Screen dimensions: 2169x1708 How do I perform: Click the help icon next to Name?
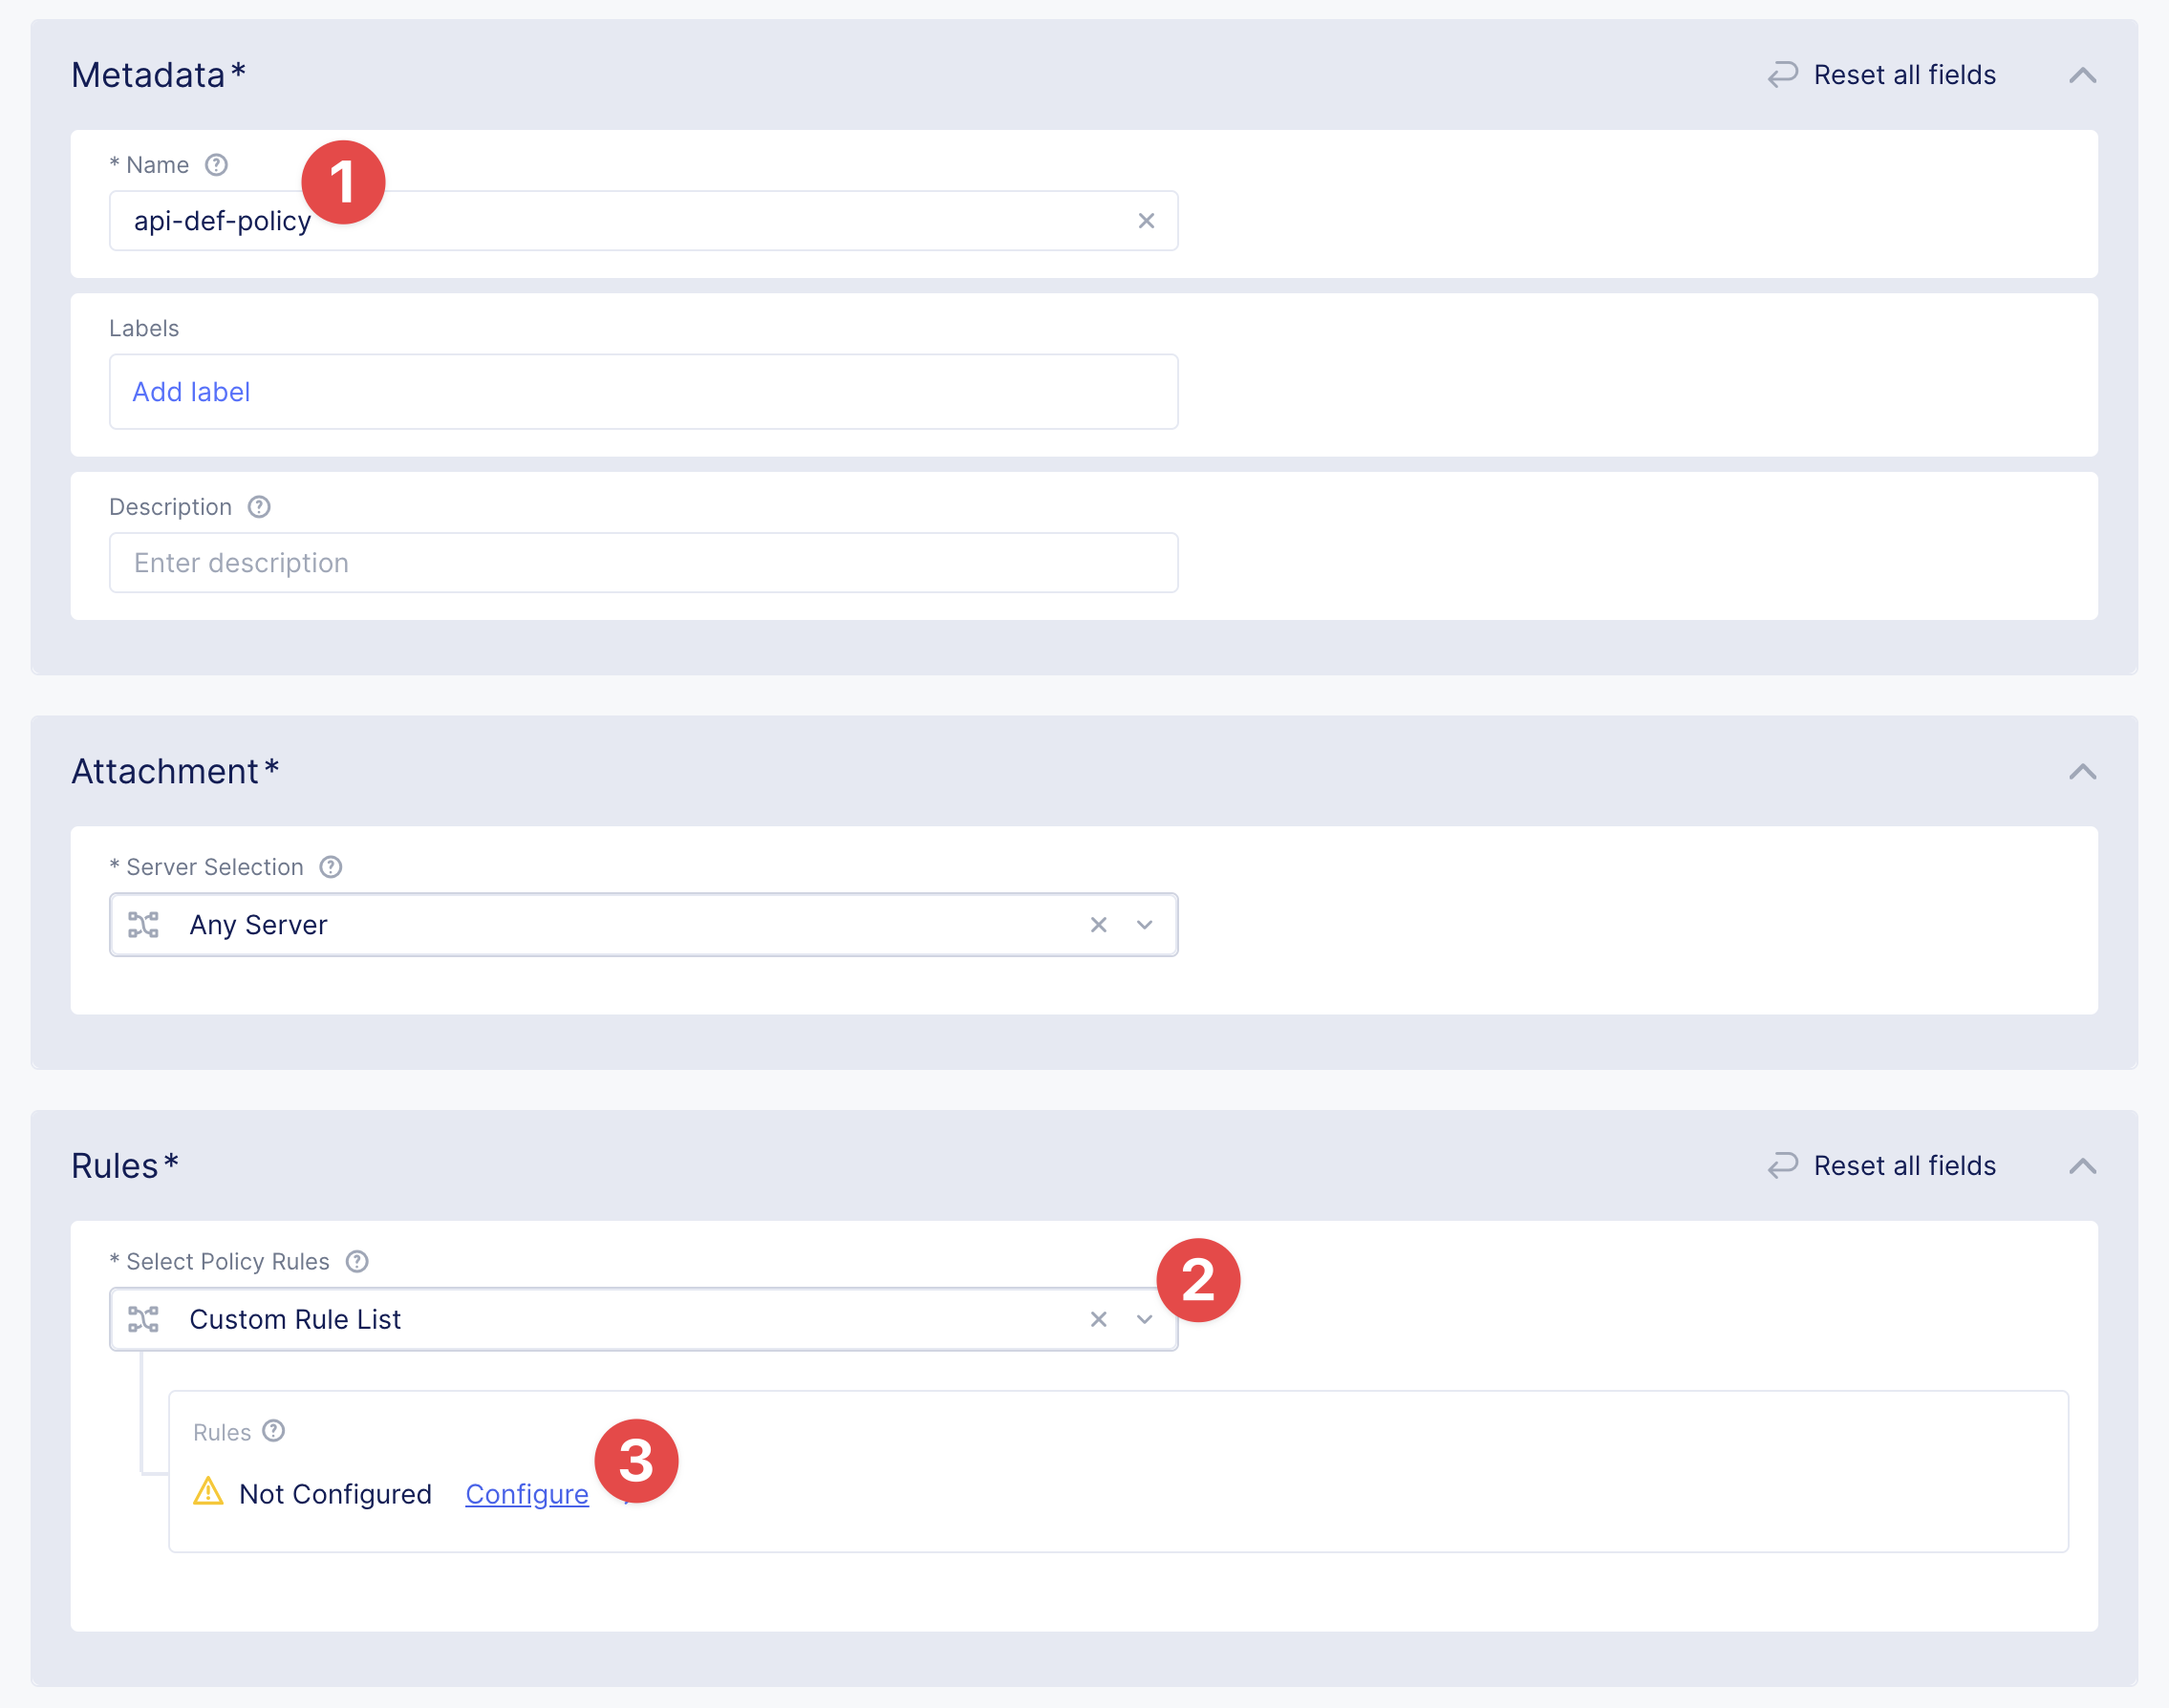(x=216, y=165)
